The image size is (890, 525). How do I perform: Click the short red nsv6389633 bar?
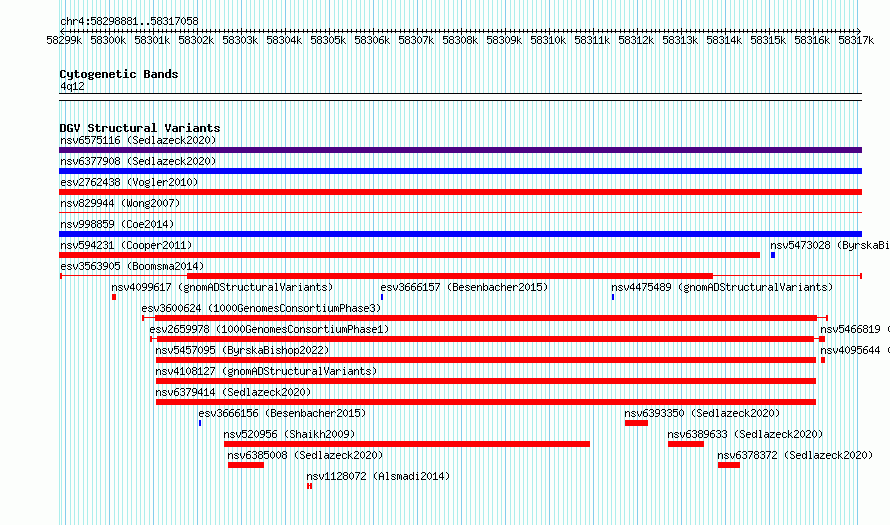pyautogui.click(x=686, y=444)
